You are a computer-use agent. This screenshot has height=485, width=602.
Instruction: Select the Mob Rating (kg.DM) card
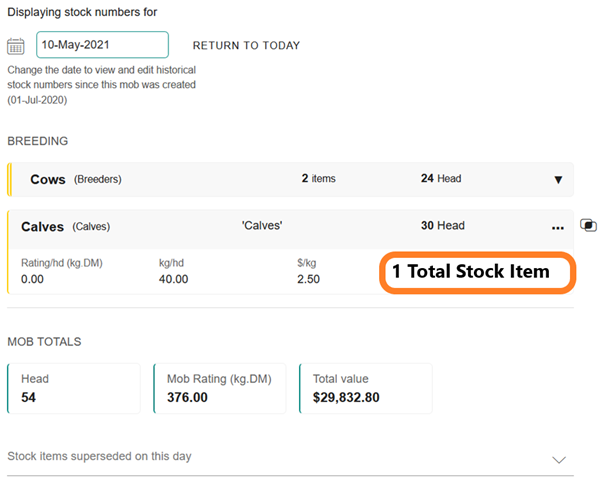coord(220,388)
